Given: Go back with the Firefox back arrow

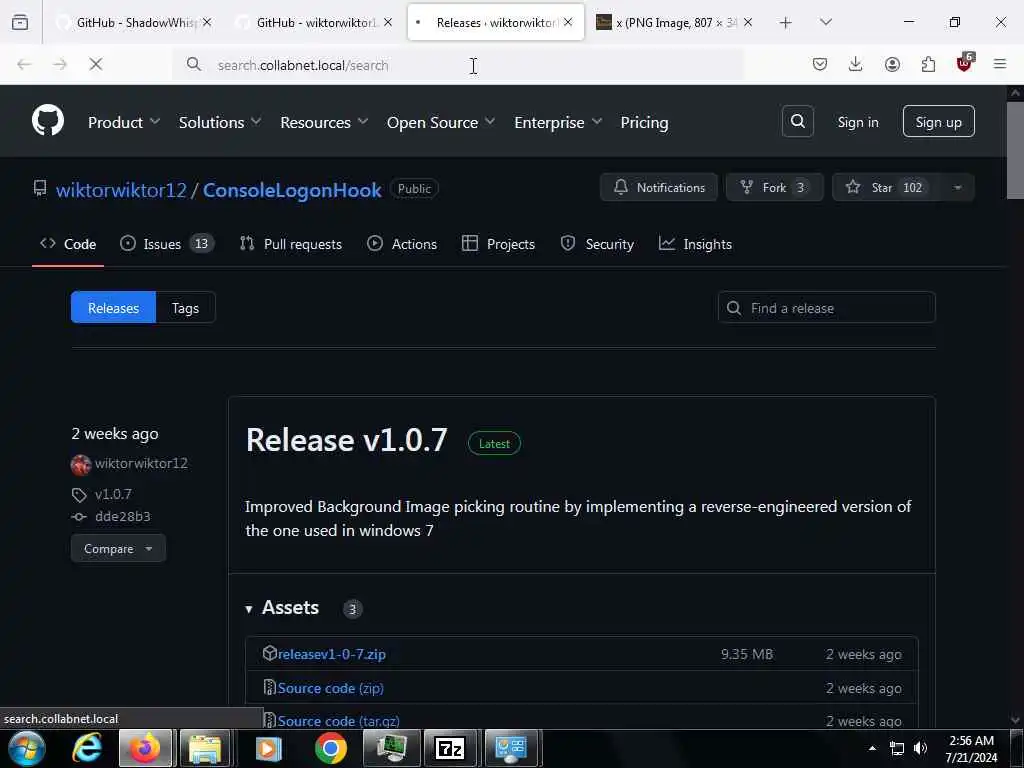Looking at the screenshot, I should pyautogui.click(x=24, y=64).
